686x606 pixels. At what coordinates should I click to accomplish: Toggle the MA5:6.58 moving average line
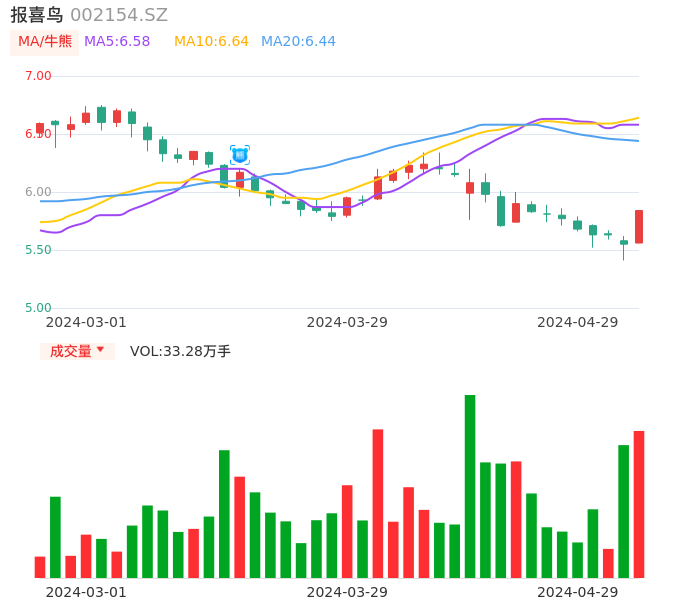point(117,42)
